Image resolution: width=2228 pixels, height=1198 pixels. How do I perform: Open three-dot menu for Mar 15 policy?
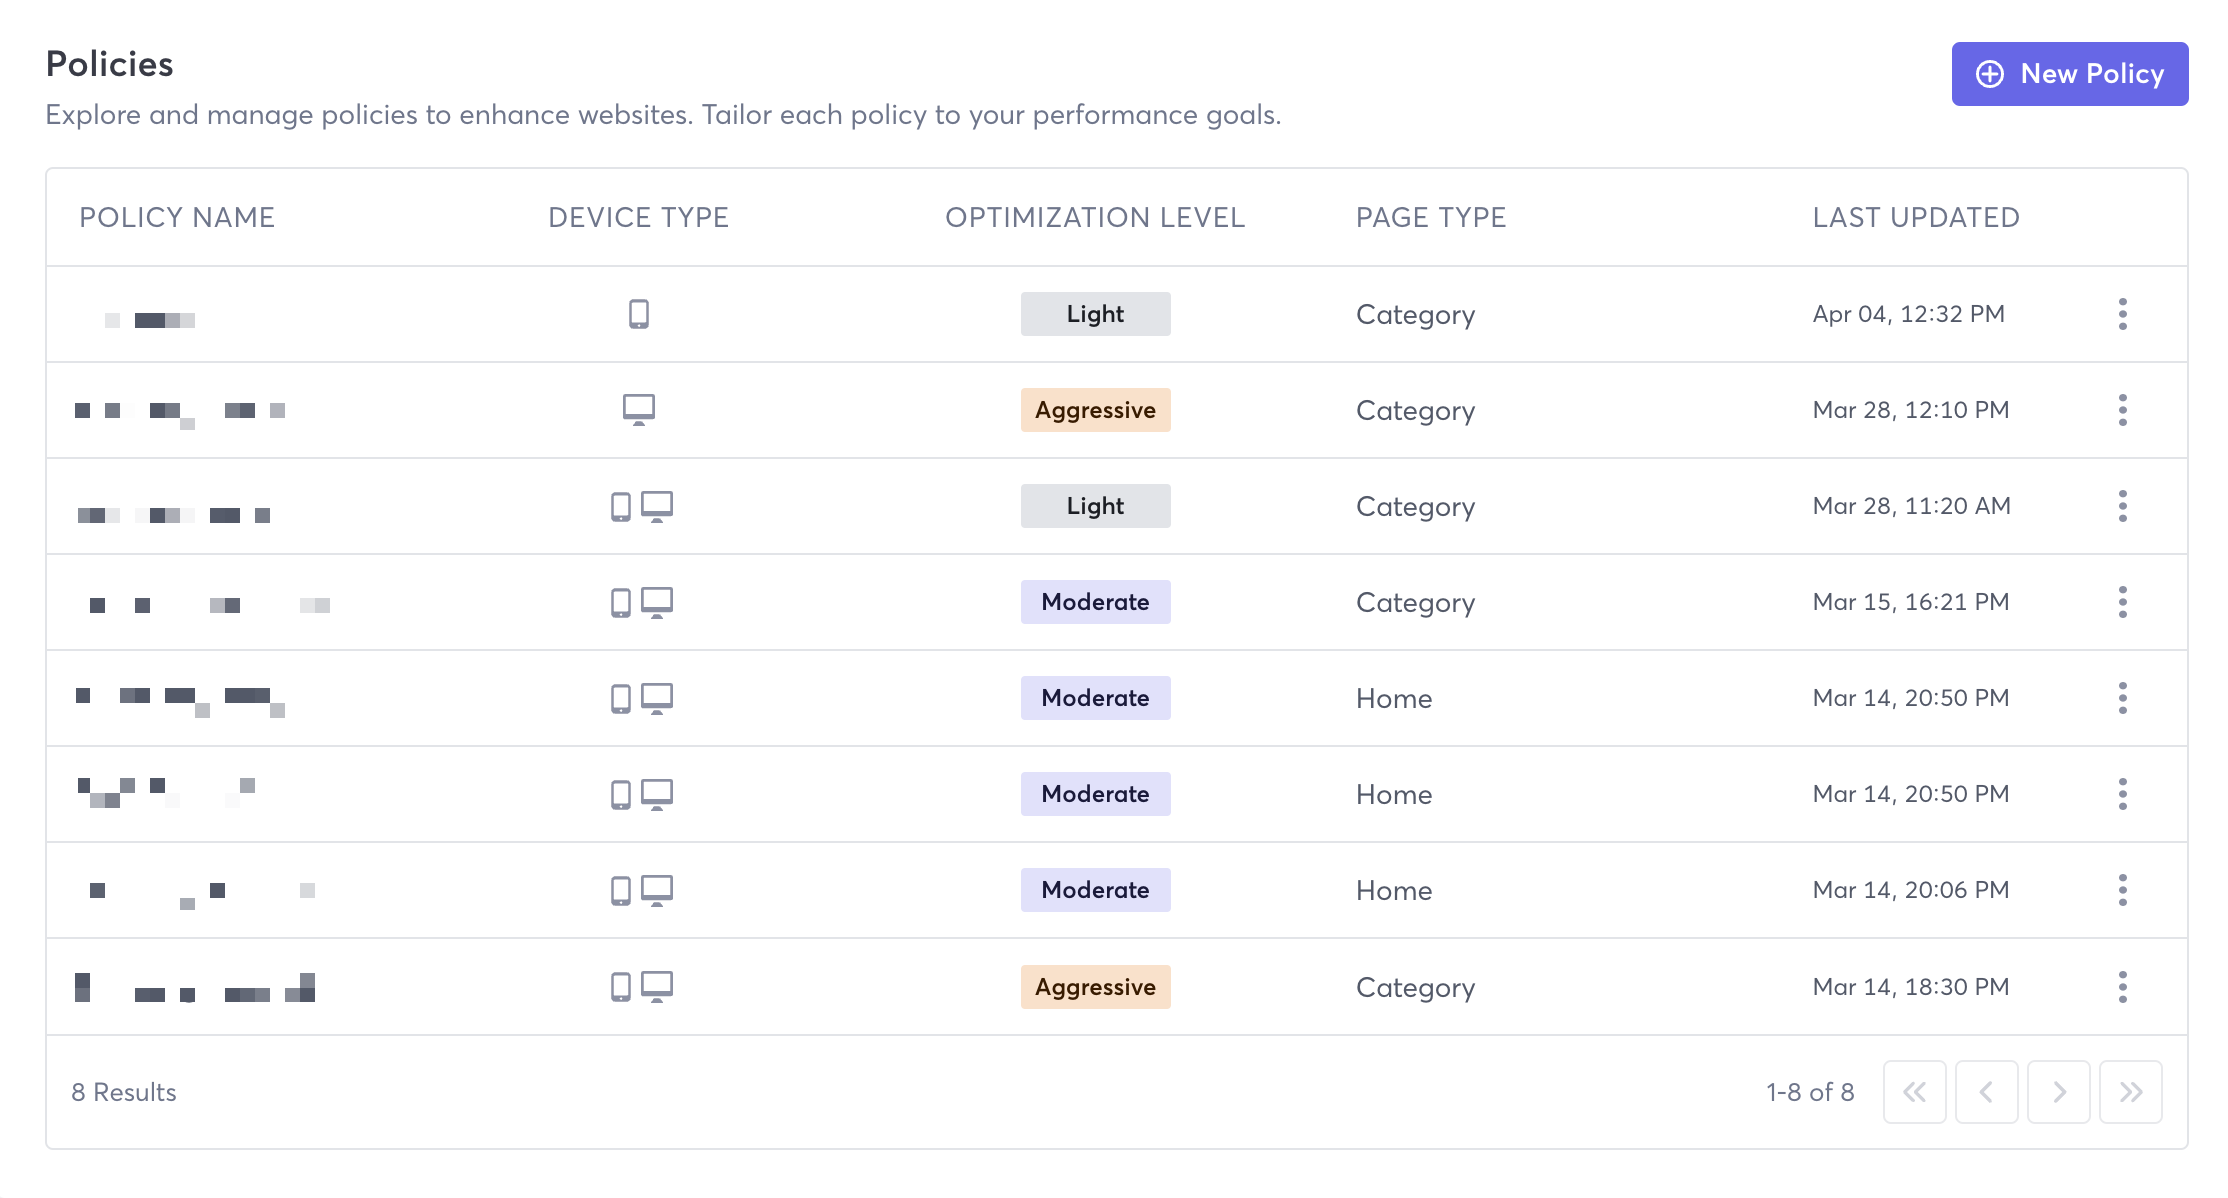[x=2122, y=602]
